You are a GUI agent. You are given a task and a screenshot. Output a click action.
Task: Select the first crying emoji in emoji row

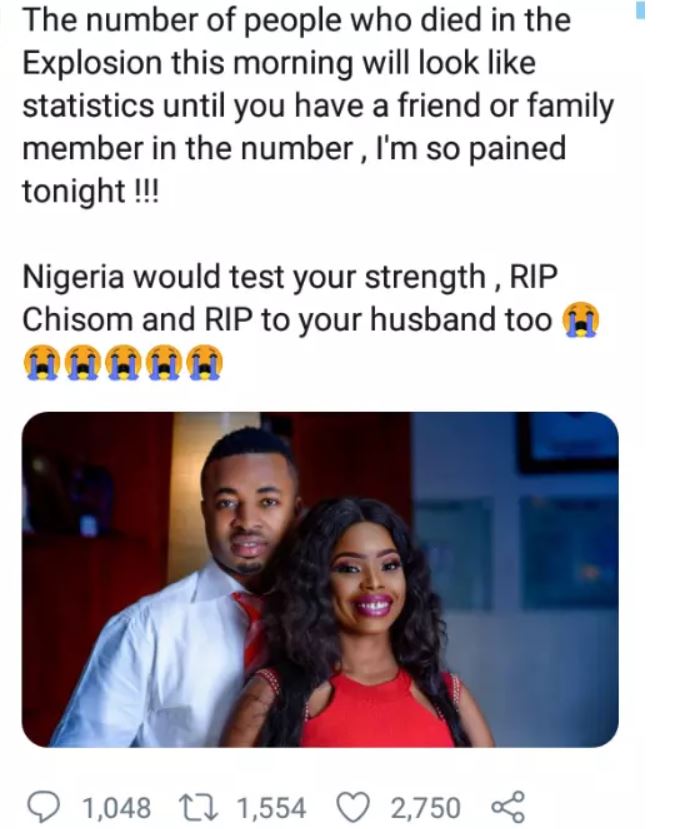[40, 363]
